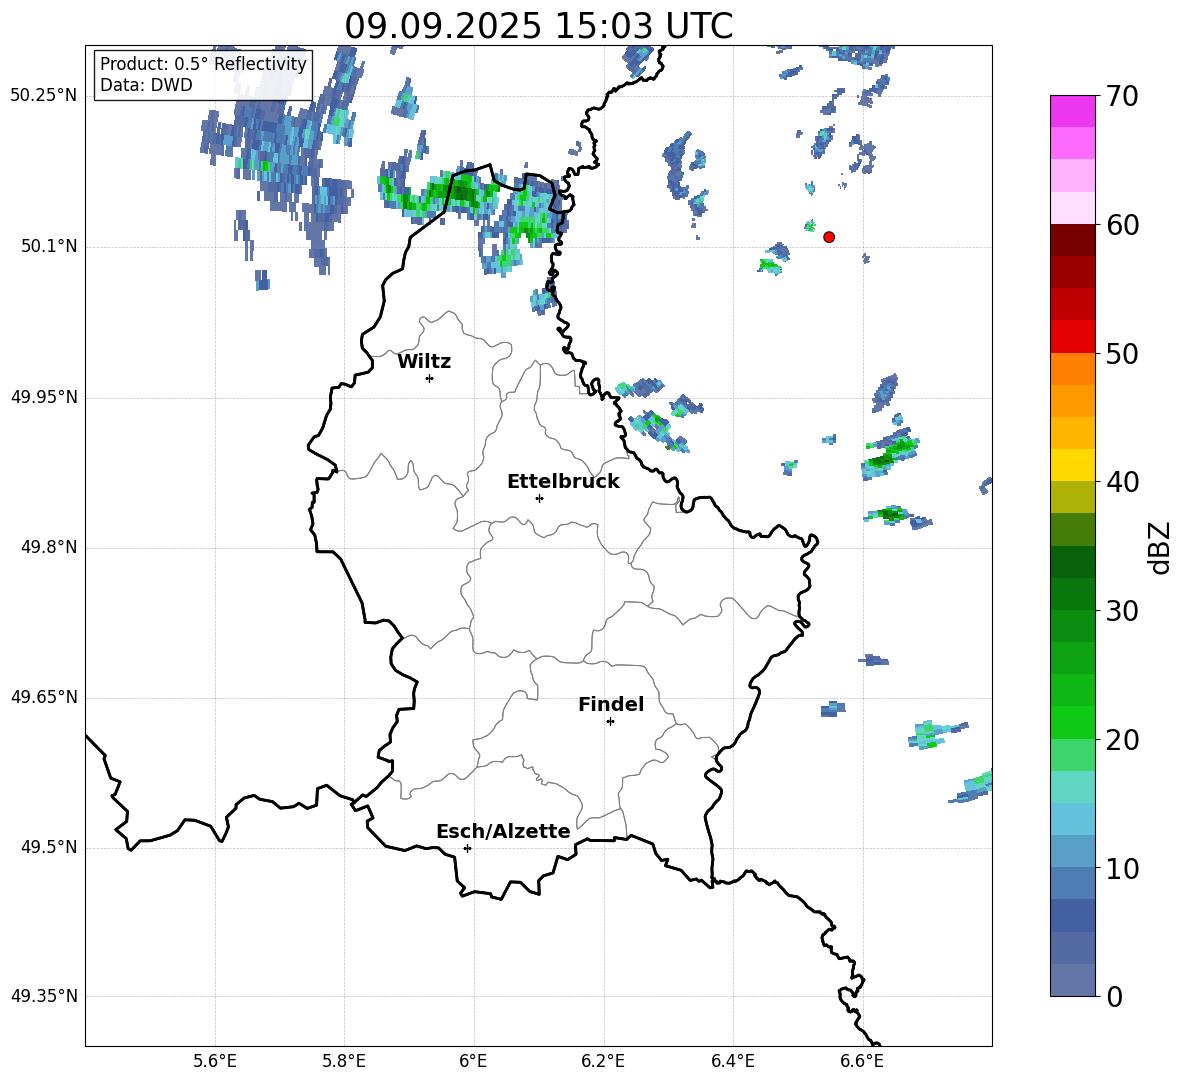Image resolution: width=1184 pixels, height=1081 pixels.
Task: Click the 49.95°N latitude label
Action: coord(44,397)
